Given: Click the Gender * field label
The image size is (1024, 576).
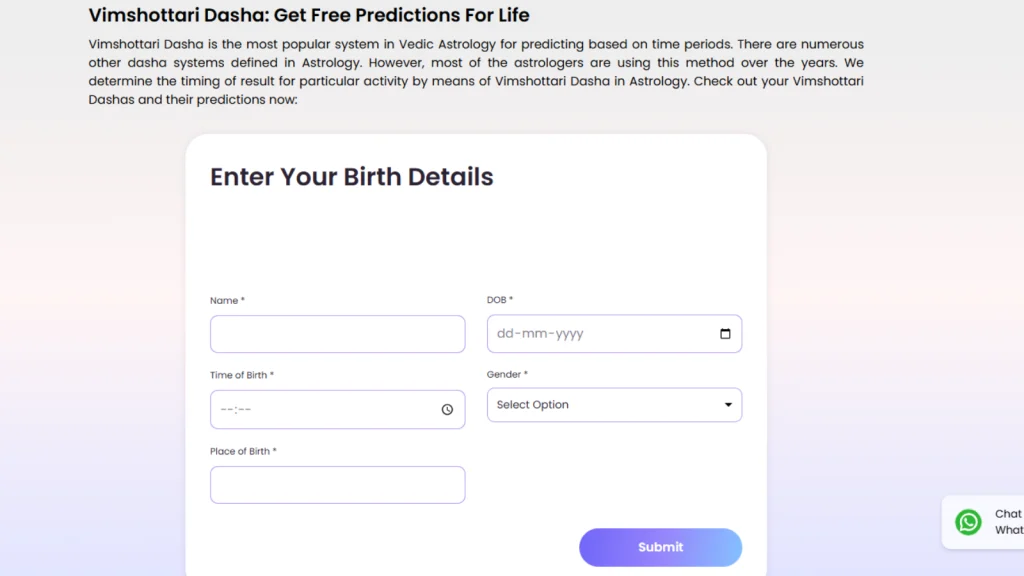Looking at the screenshot, I should (507, 374).
